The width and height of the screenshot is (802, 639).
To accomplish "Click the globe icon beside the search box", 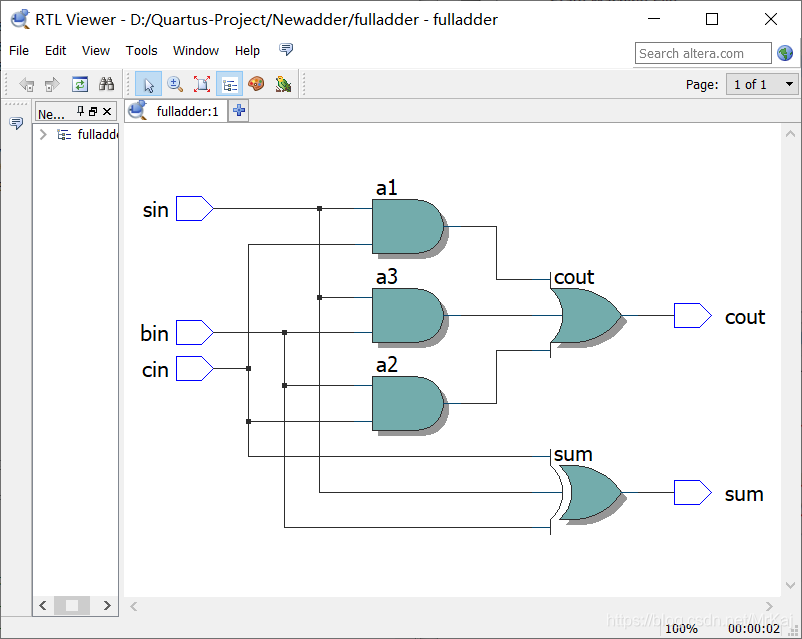I will point(785,53).
